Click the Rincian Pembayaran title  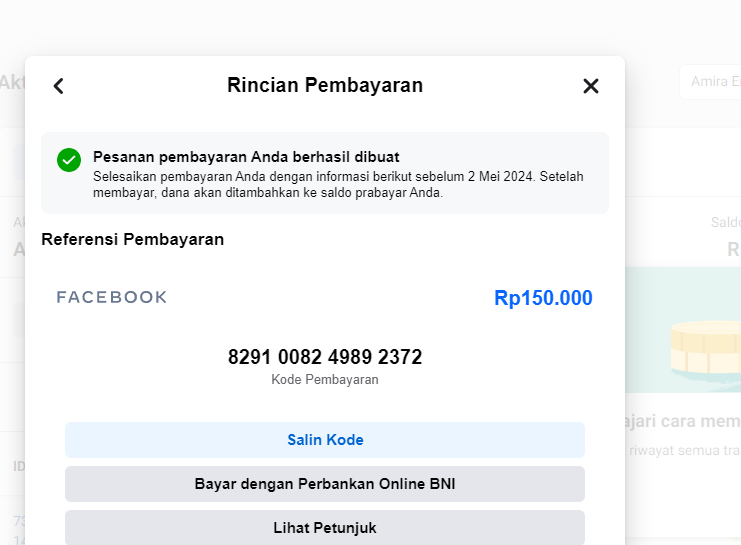(325, 85)
